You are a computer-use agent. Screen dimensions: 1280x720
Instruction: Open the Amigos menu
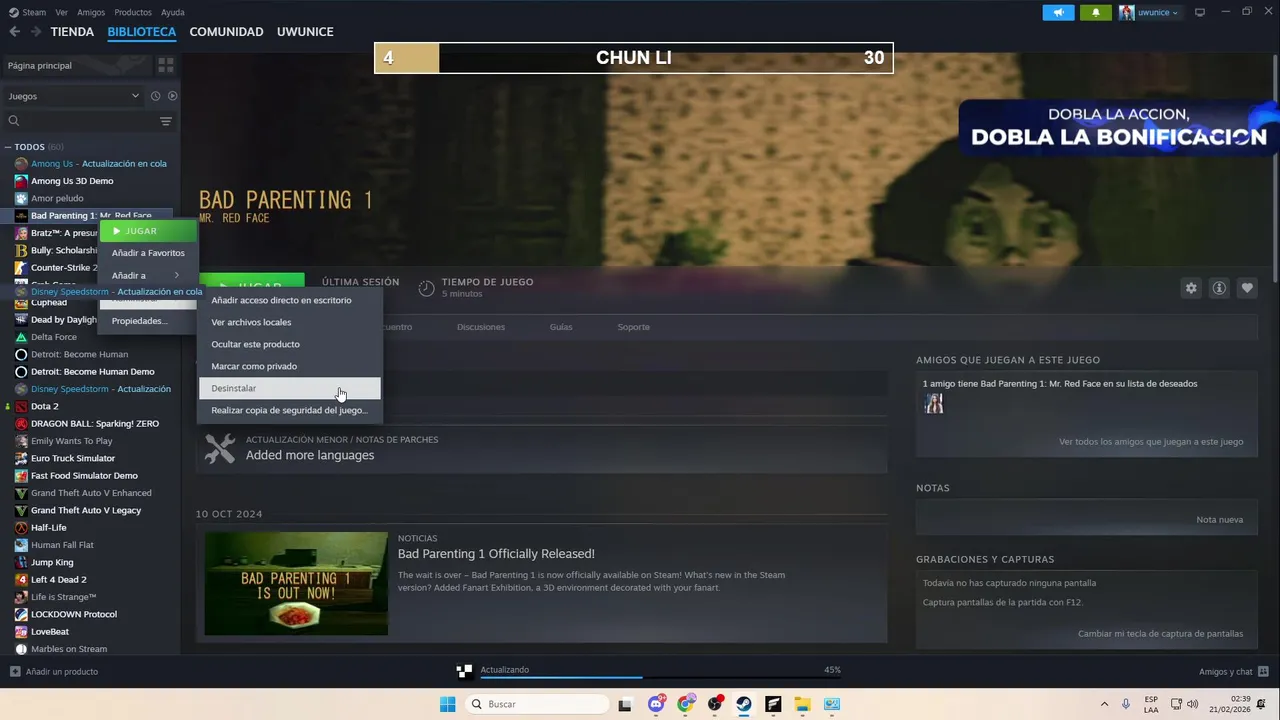[x=91, y=12]
